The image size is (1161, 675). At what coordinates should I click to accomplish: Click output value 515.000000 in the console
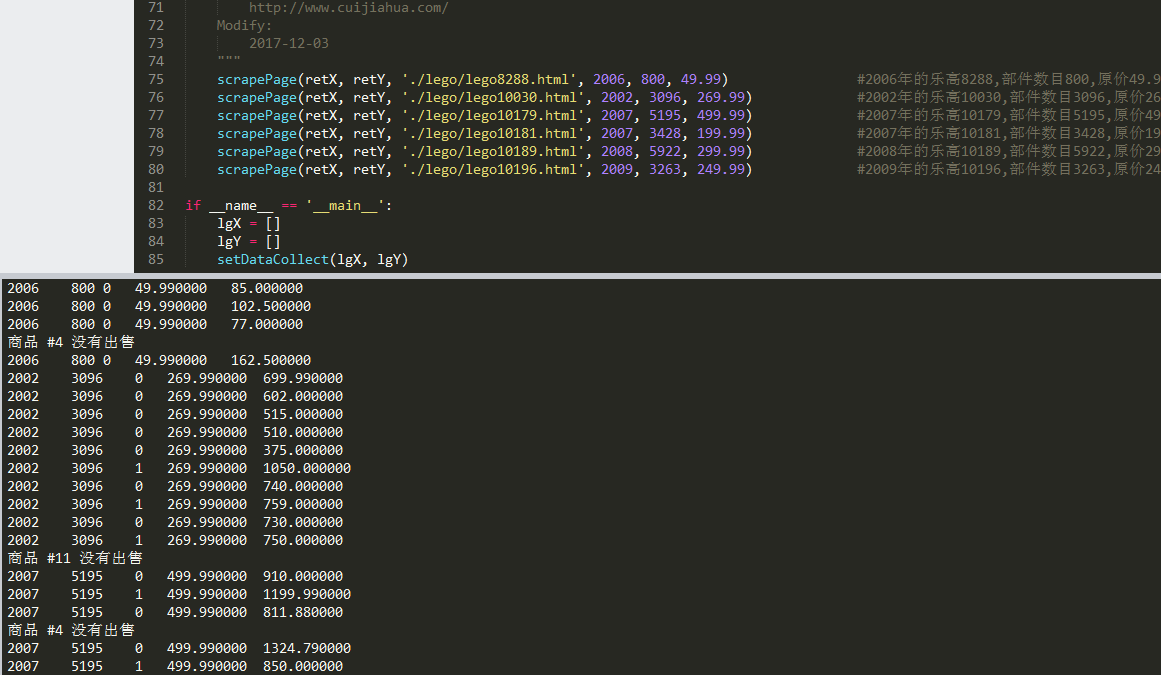(303, 414)
